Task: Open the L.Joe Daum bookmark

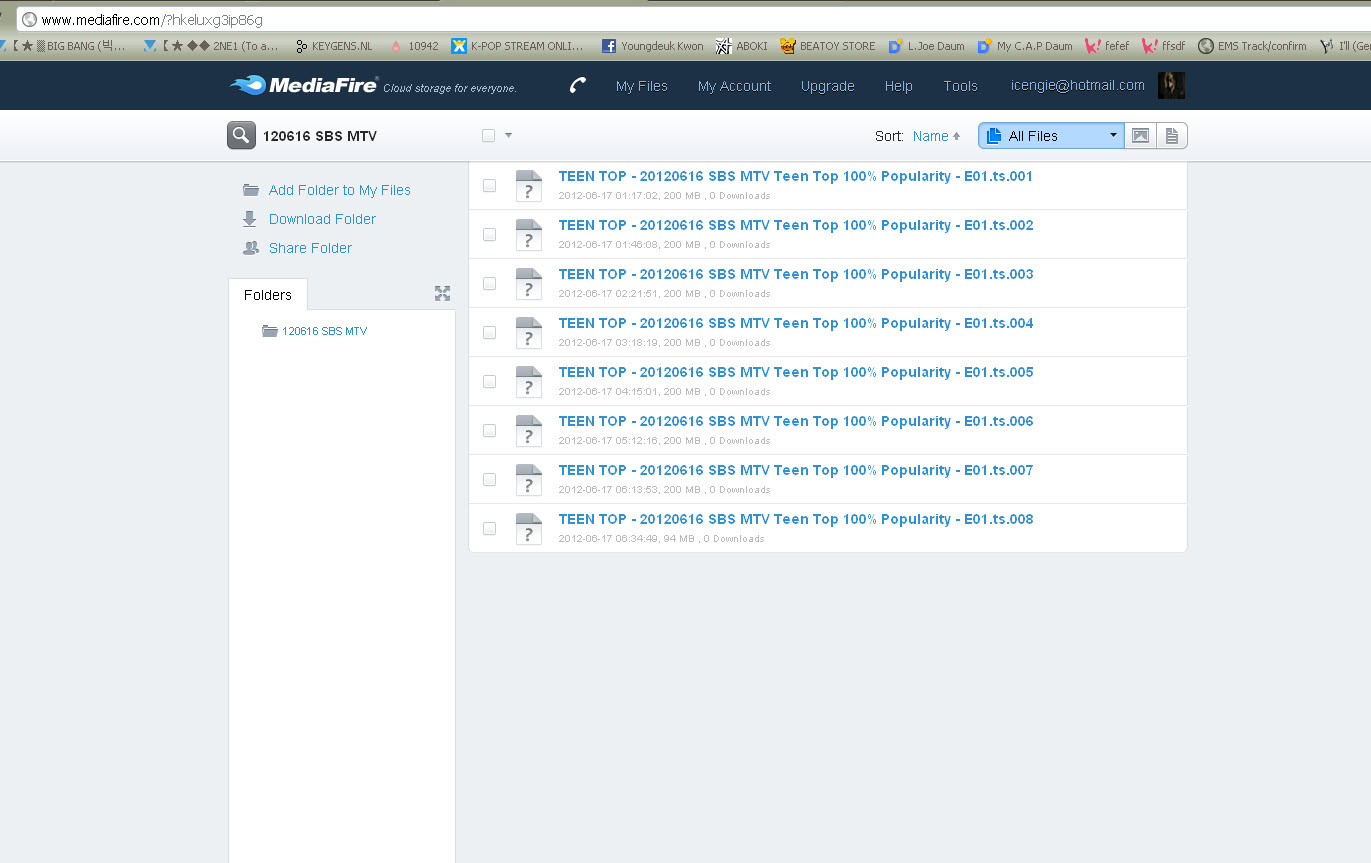Action: (x=927, y=46)
